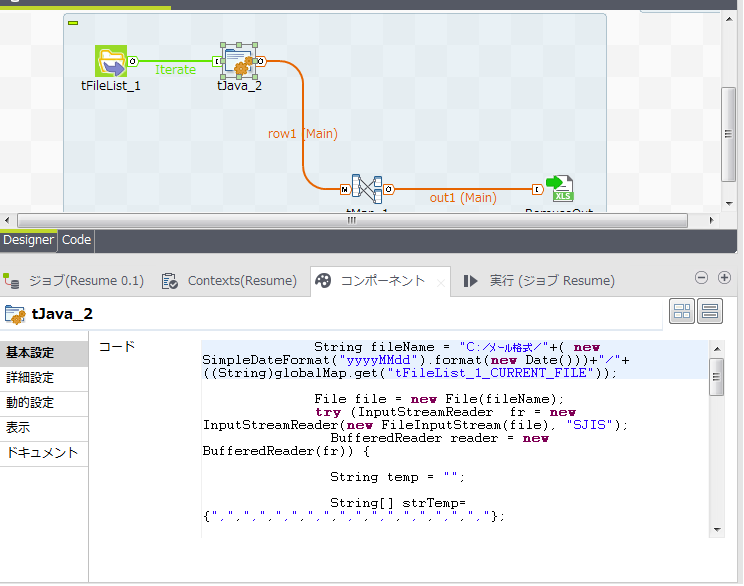Click the Iterate link label
This screenshot has width=744, height=586.
(176, 70)
